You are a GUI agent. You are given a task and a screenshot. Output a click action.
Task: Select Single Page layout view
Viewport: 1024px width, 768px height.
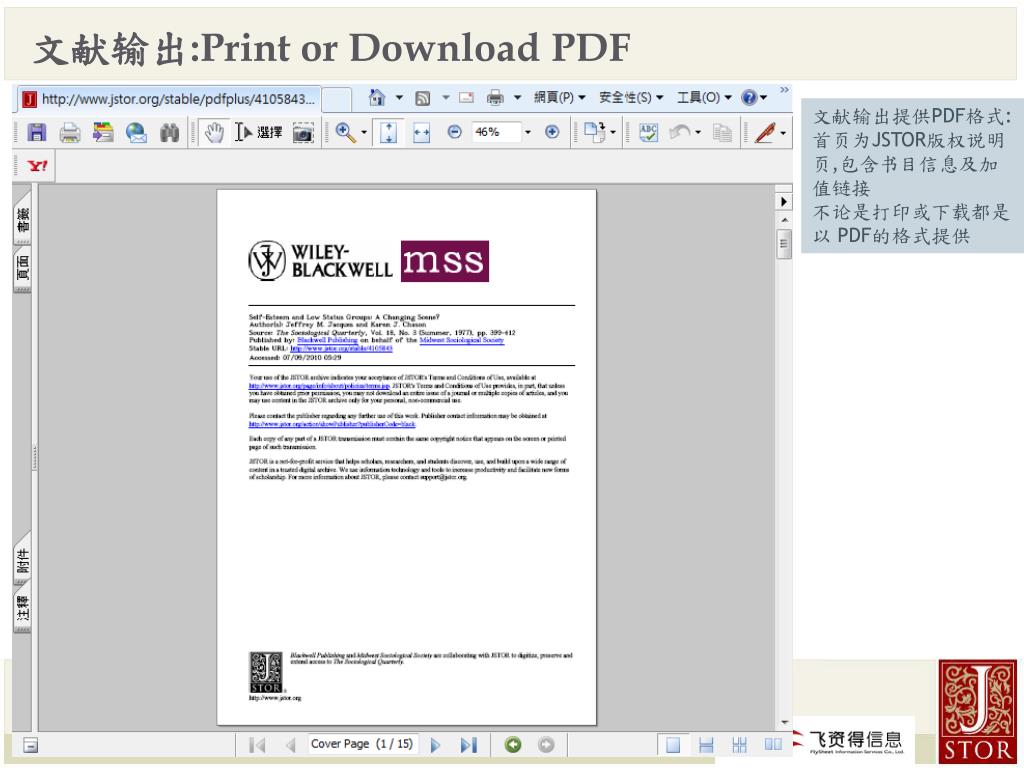(x=673, y=744)
